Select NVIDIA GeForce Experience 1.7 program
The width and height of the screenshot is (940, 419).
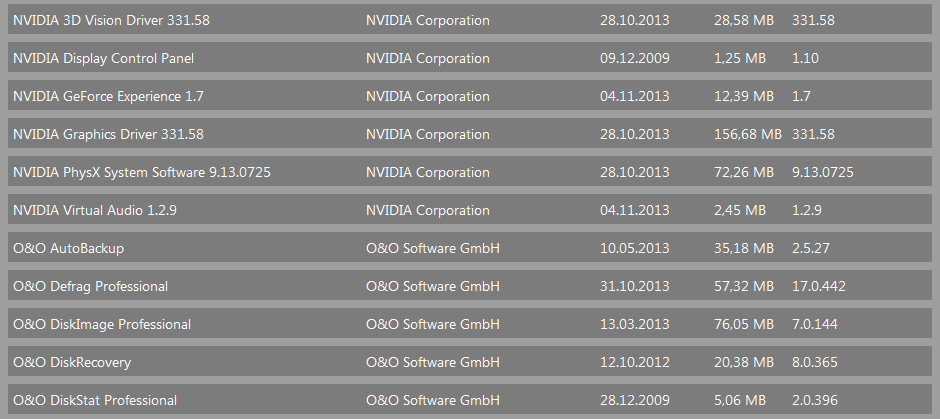101,96
